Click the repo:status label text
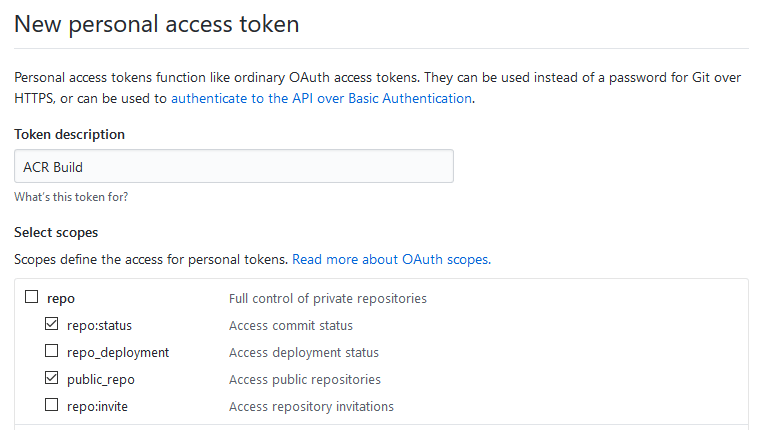 [99, 325]
